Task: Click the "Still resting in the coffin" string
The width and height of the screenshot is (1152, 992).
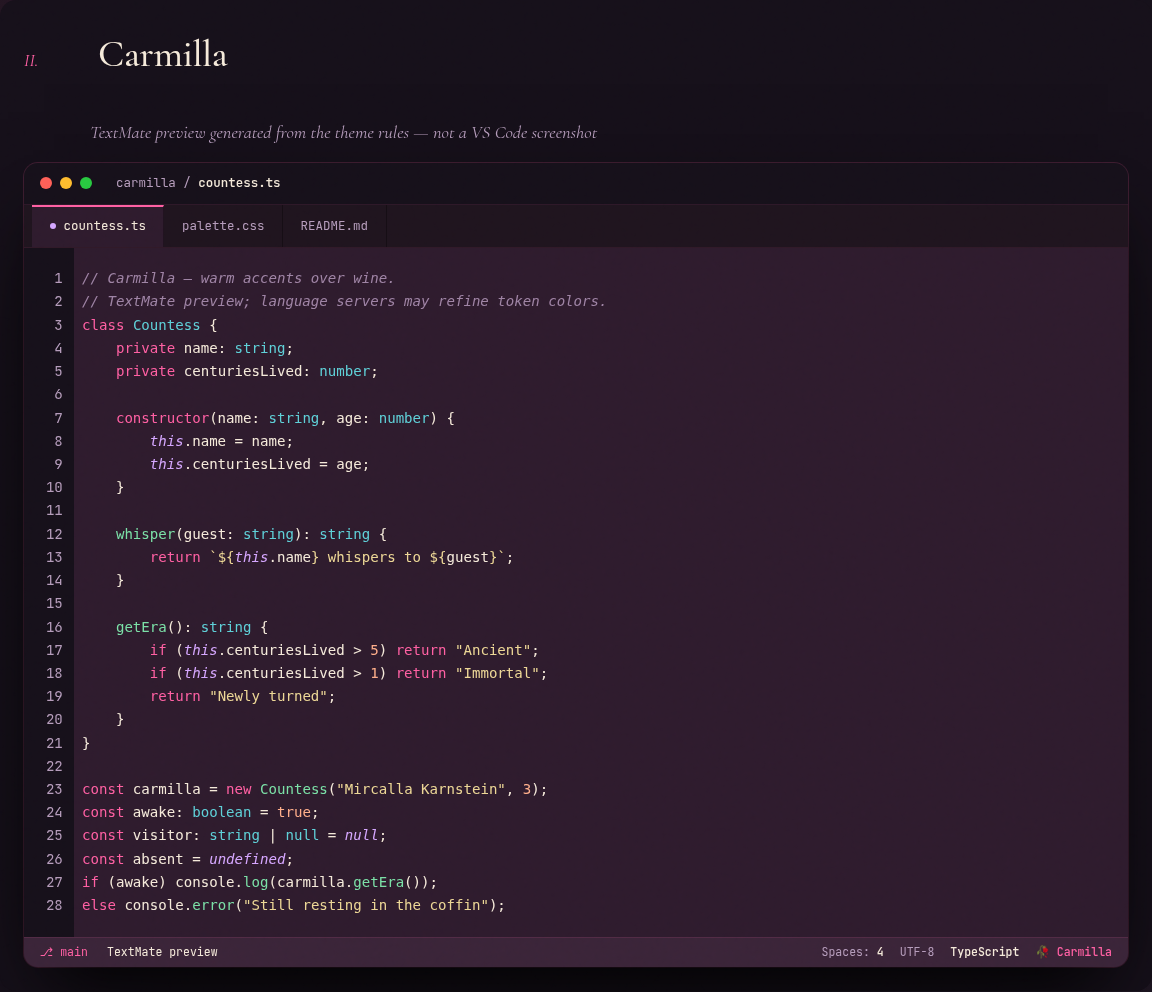Action: (366, 905)
